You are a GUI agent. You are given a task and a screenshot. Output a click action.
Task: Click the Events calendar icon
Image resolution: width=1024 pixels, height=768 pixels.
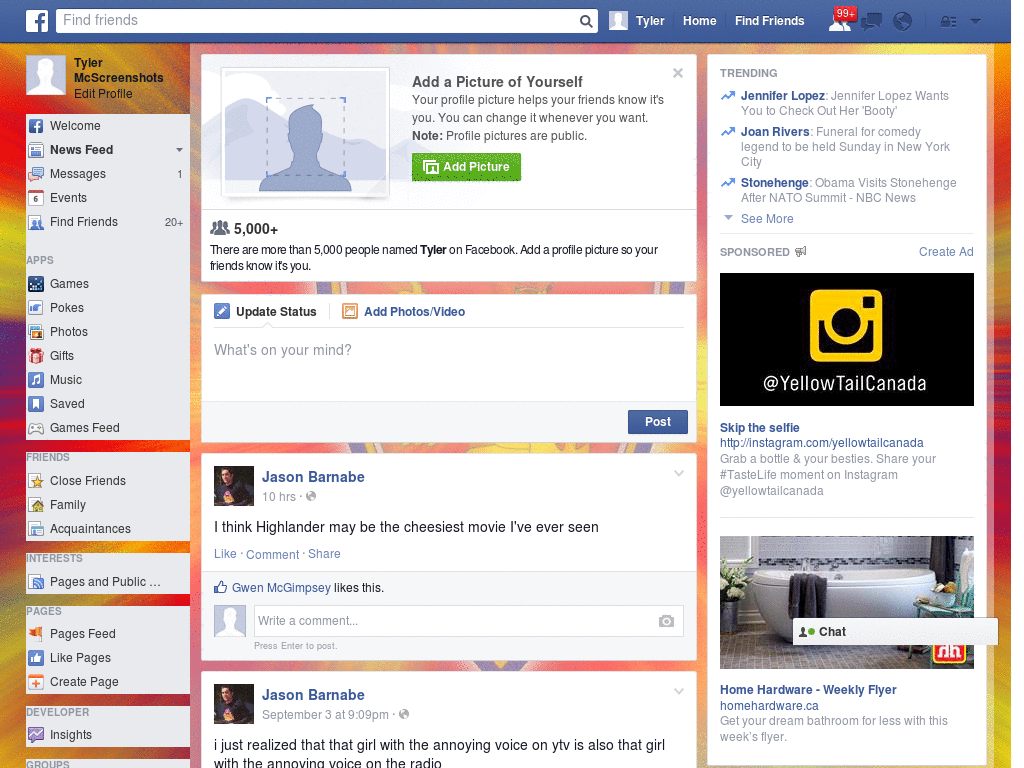click(x=36, y=199)
